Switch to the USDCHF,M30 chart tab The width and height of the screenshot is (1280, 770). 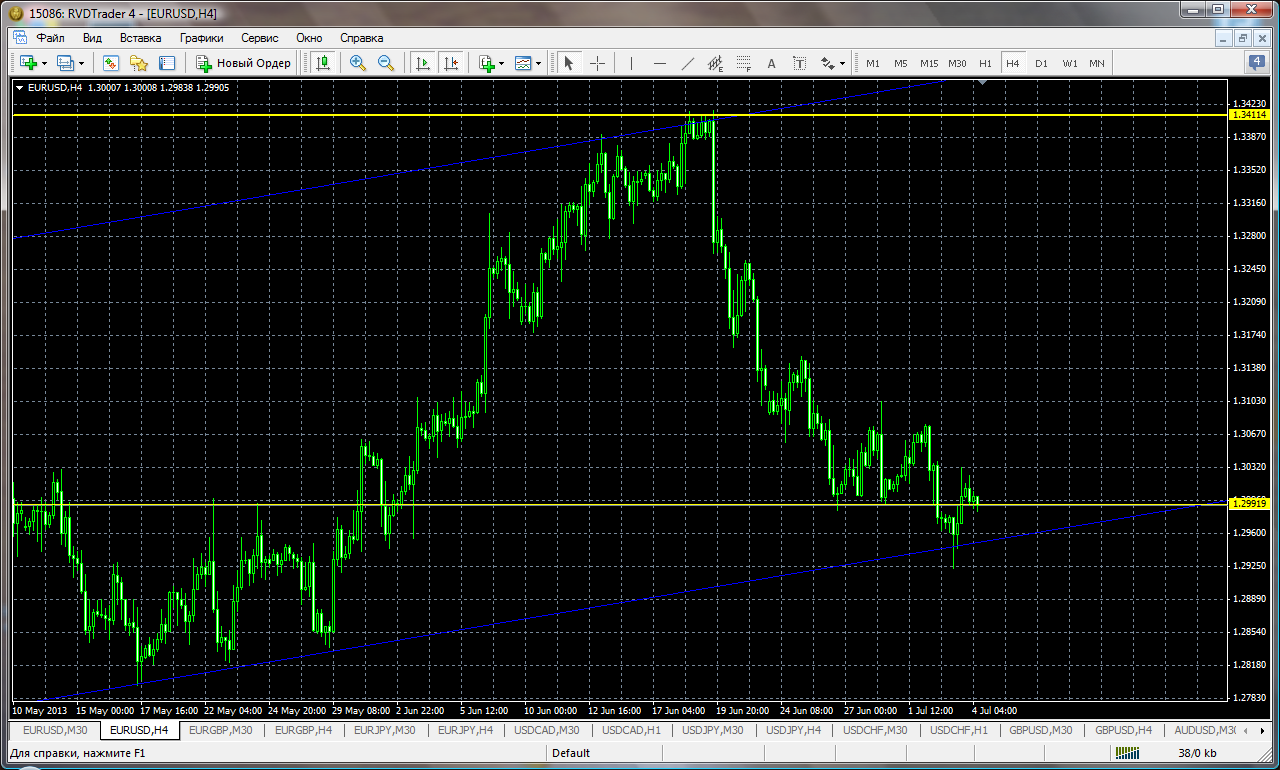pos(875,730)
